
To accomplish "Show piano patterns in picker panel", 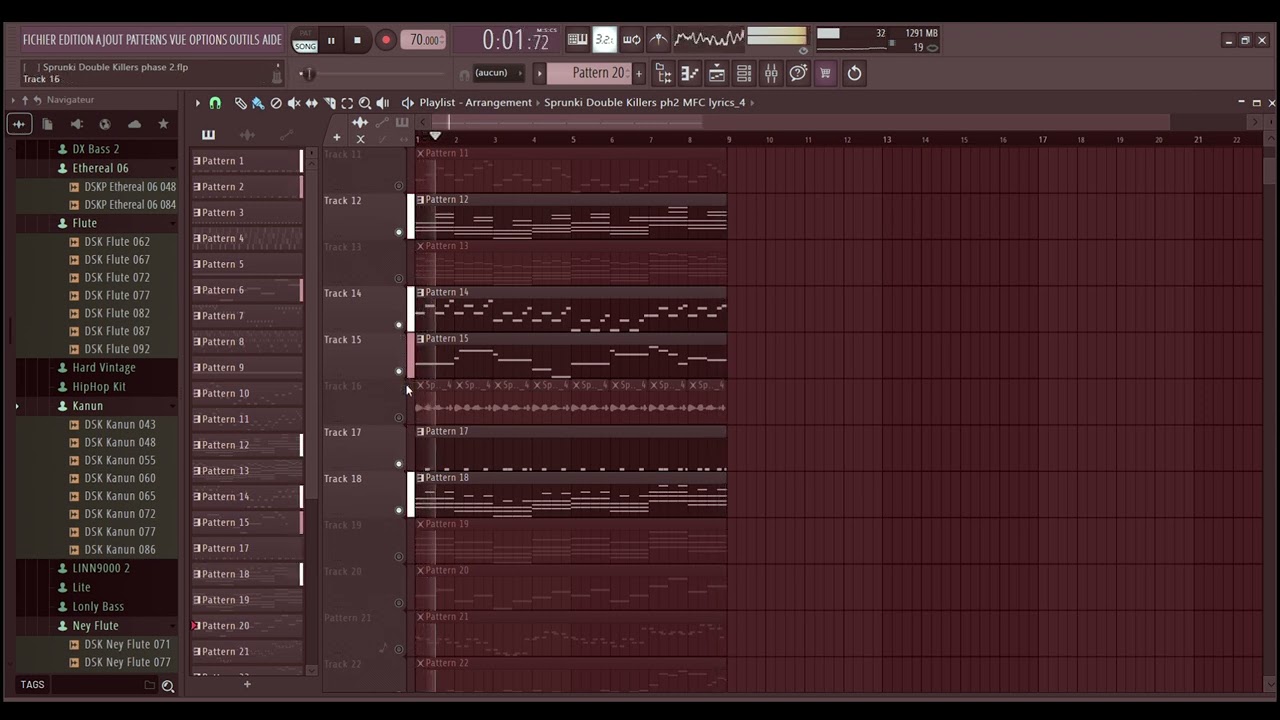I will tap(208, 135).
